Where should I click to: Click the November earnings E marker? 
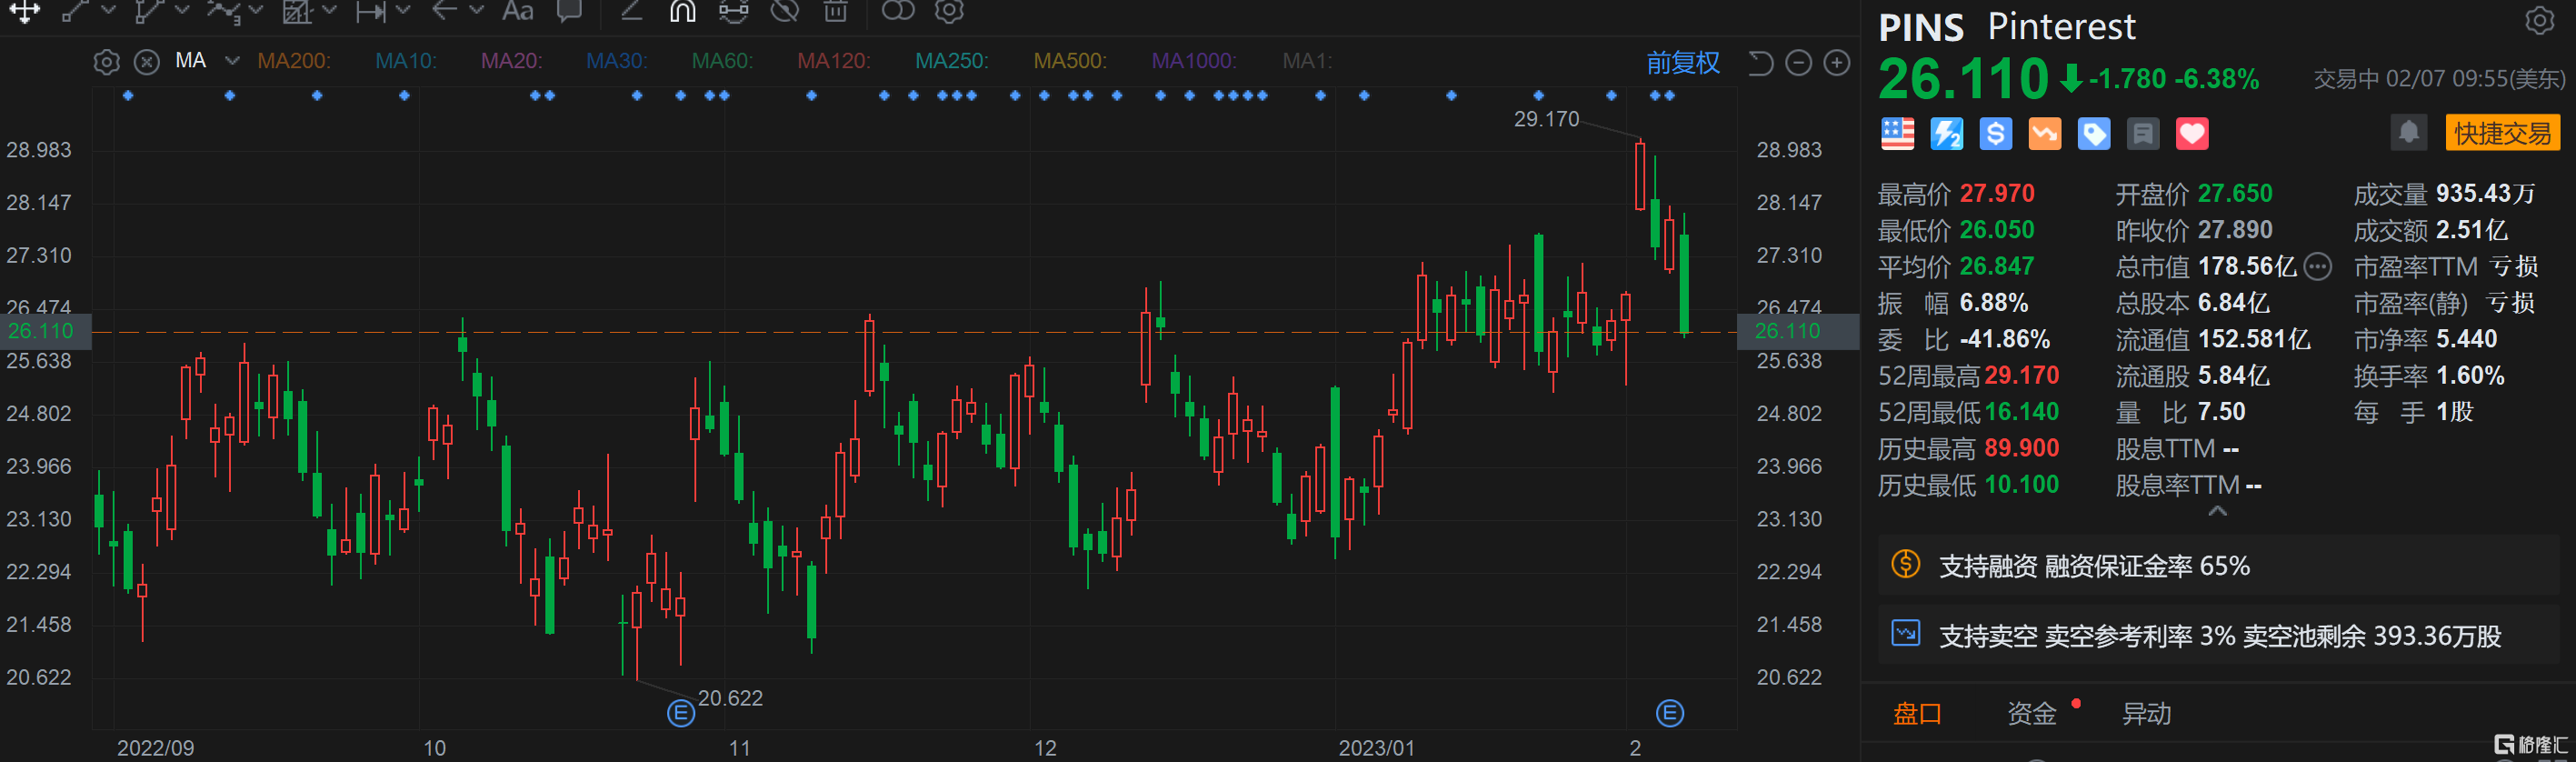(681, 713)
